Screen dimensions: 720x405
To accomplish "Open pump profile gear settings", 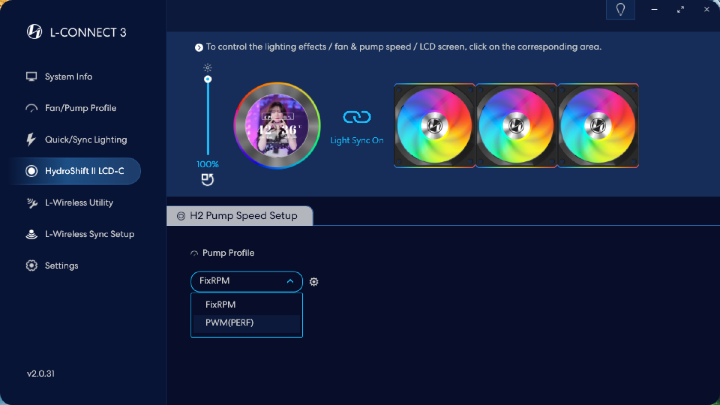I will coord(314,281).
